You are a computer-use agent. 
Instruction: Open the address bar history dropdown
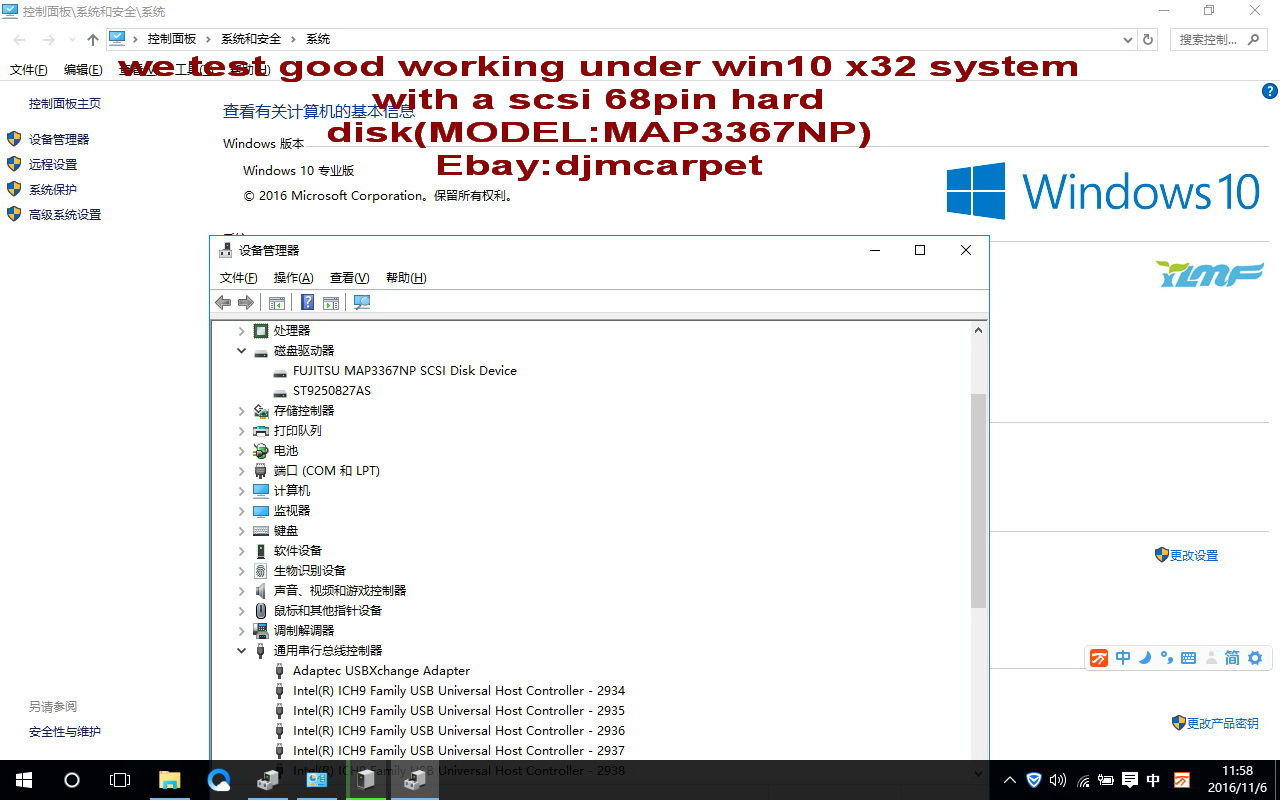[x=1129, y=39]
